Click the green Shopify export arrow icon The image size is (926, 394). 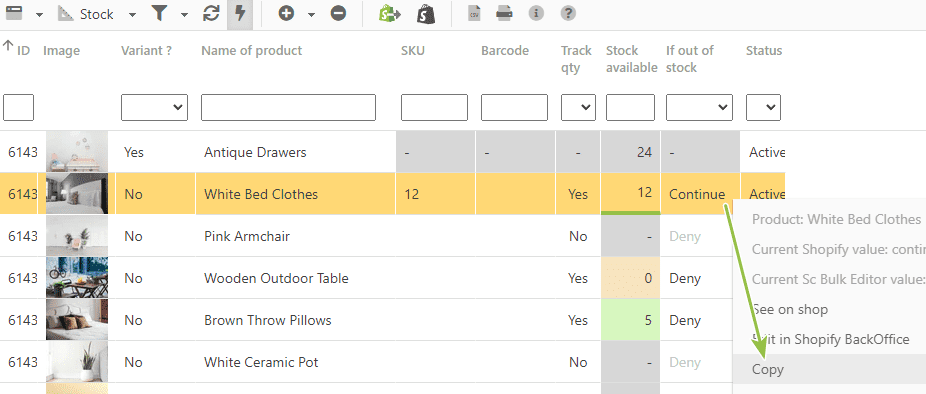click(x=390, y=14)
